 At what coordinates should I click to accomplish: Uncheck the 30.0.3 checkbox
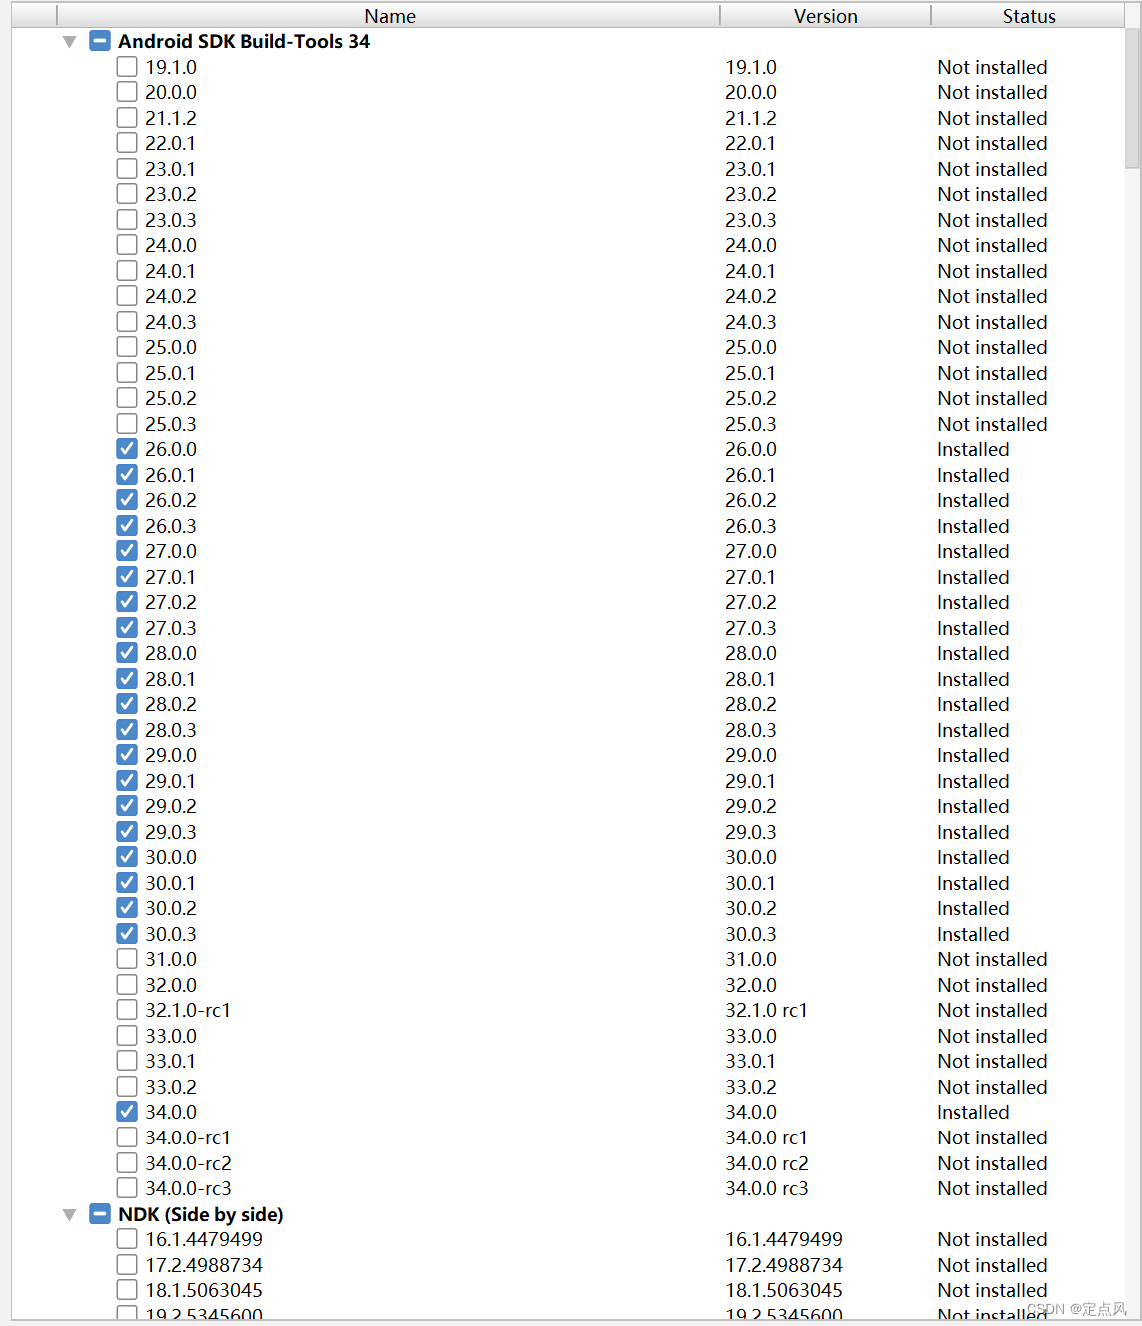tap(127, 934)
